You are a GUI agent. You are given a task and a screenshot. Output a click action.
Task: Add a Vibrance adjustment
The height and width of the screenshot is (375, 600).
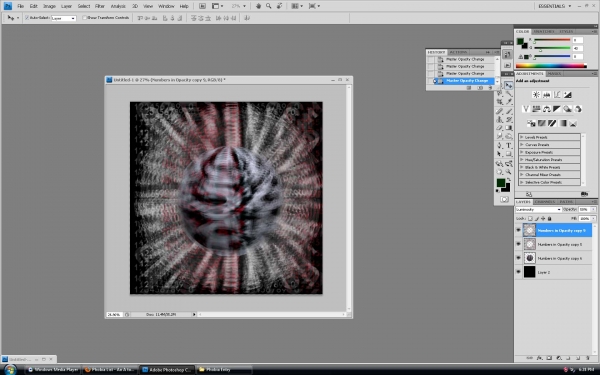click(x=526, y=109)
